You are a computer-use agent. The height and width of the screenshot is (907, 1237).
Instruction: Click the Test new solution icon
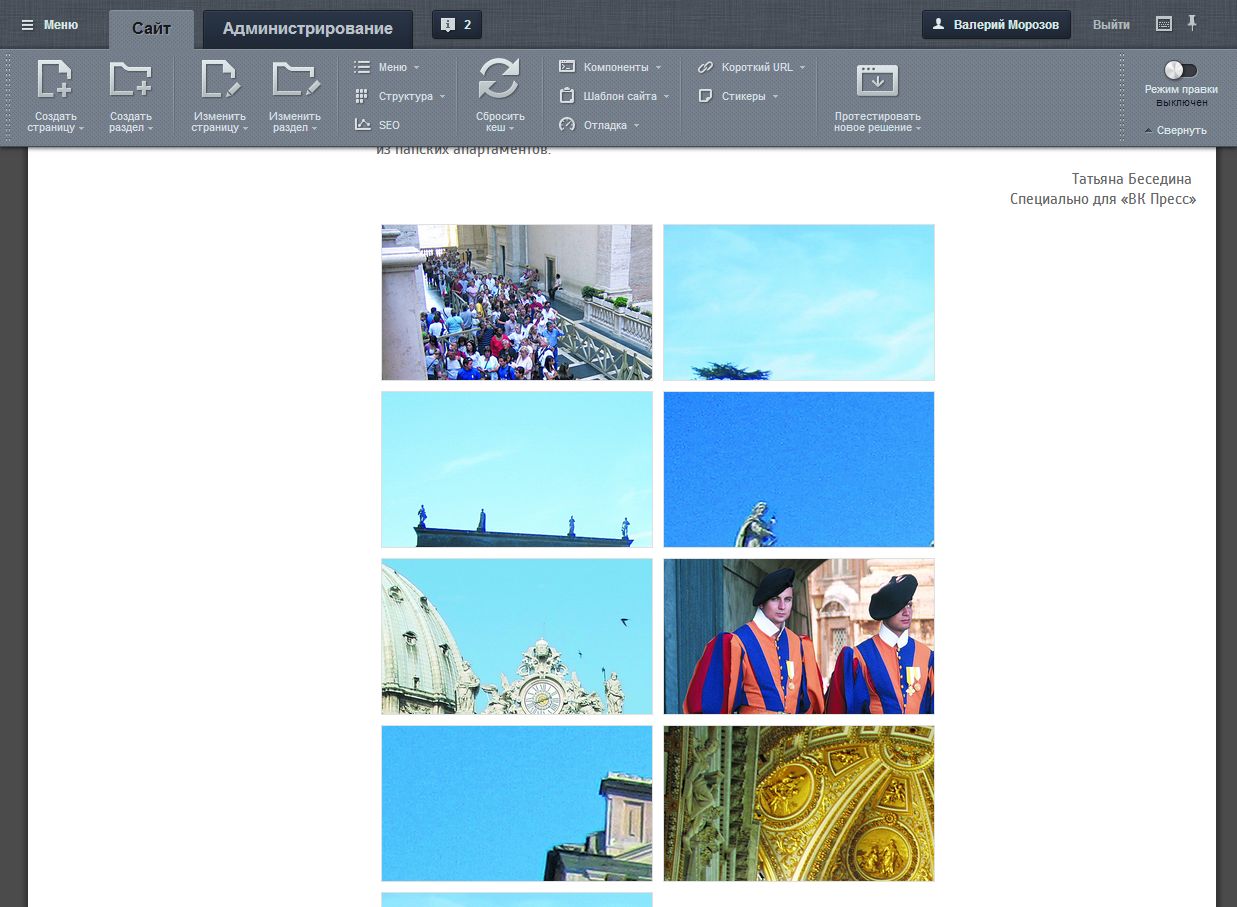(x=877, y=80)
